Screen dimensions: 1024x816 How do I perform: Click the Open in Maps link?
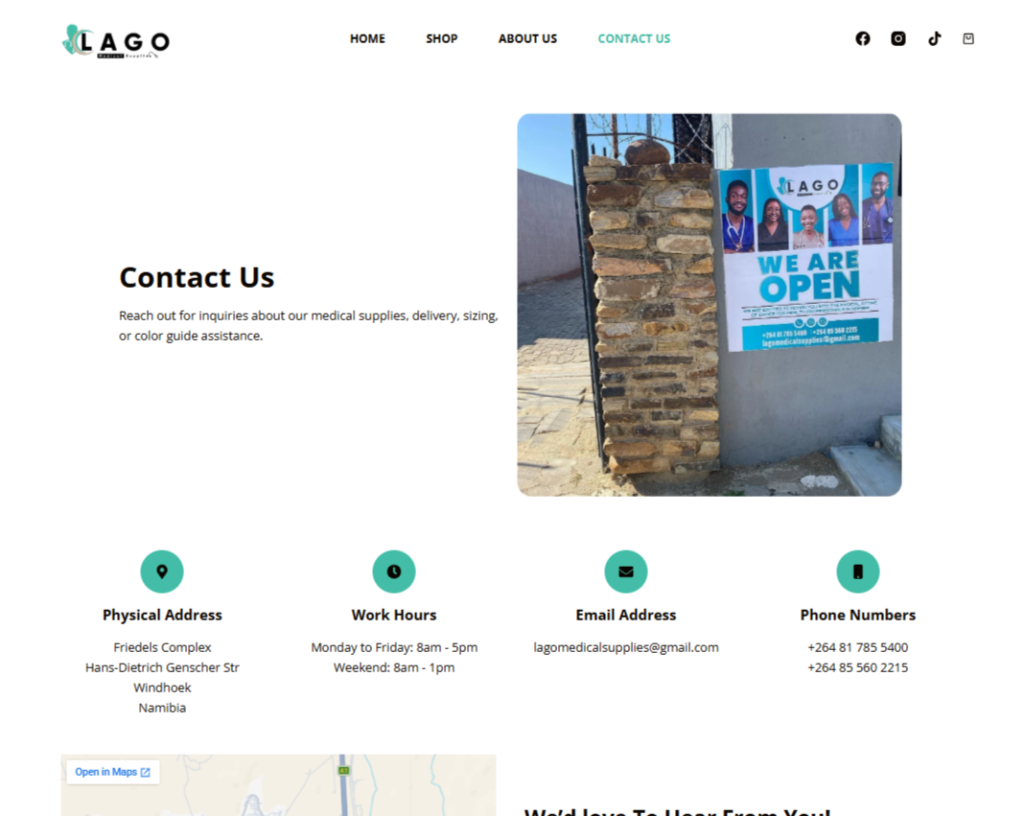click(112, 772)
